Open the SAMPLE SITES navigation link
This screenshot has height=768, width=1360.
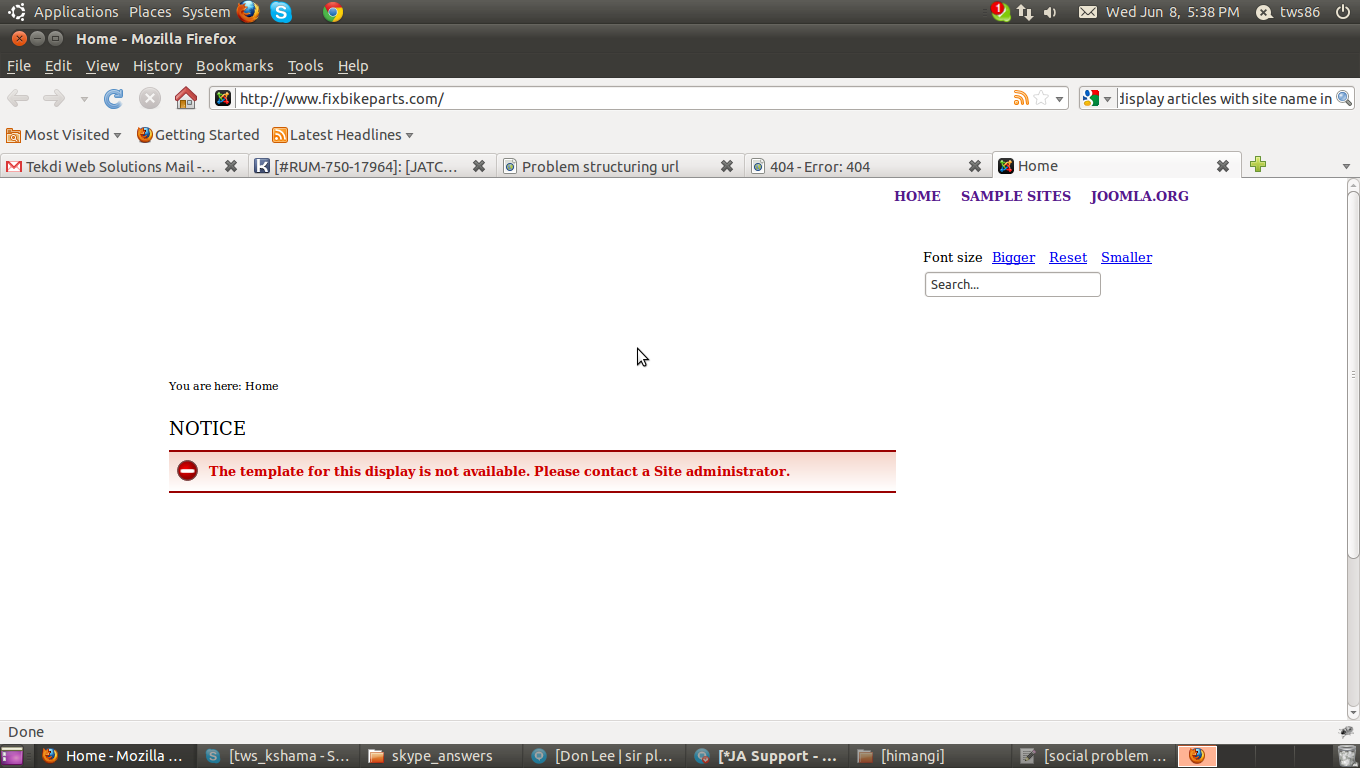[x=1015, y=196]
